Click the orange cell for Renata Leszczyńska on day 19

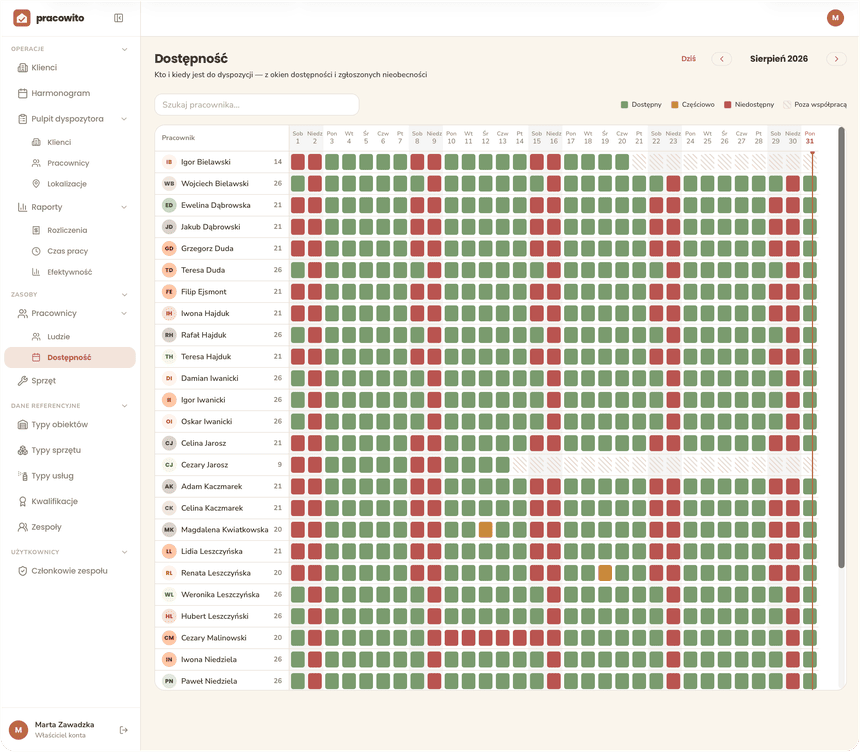(x=605, y=573)
